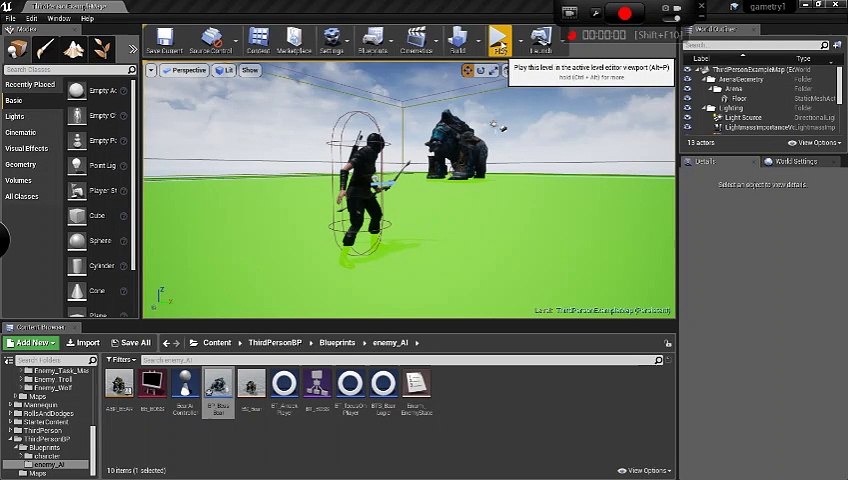Open the Marketplace toolbar icon
Image resolution: width=848 pixels, height=480 pixels.
coord(293,40)
